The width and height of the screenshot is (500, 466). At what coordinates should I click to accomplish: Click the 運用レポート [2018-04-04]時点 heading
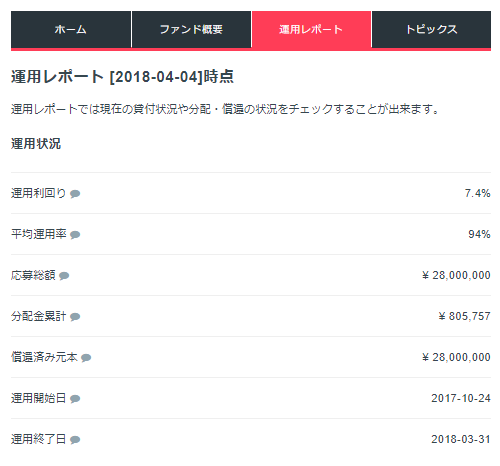(122, 77)
